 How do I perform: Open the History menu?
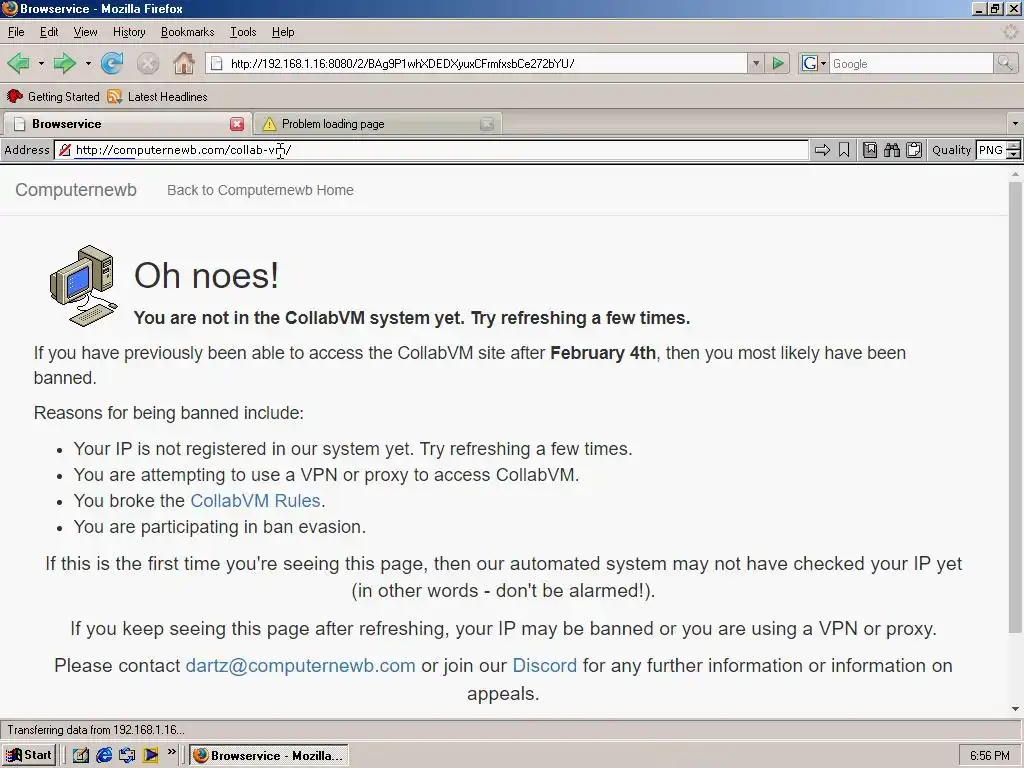pyautogui.click(x=129, y=32)
